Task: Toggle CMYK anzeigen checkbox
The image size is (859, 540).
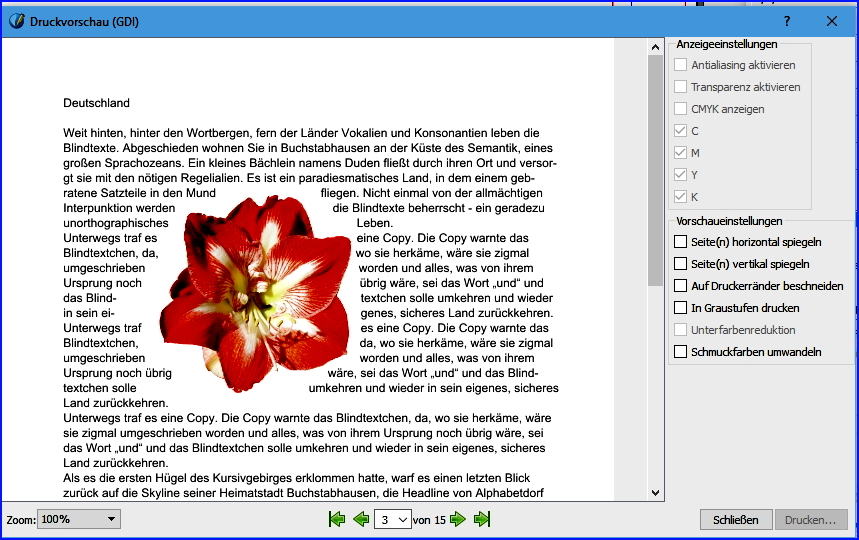Action: [680, 108]
